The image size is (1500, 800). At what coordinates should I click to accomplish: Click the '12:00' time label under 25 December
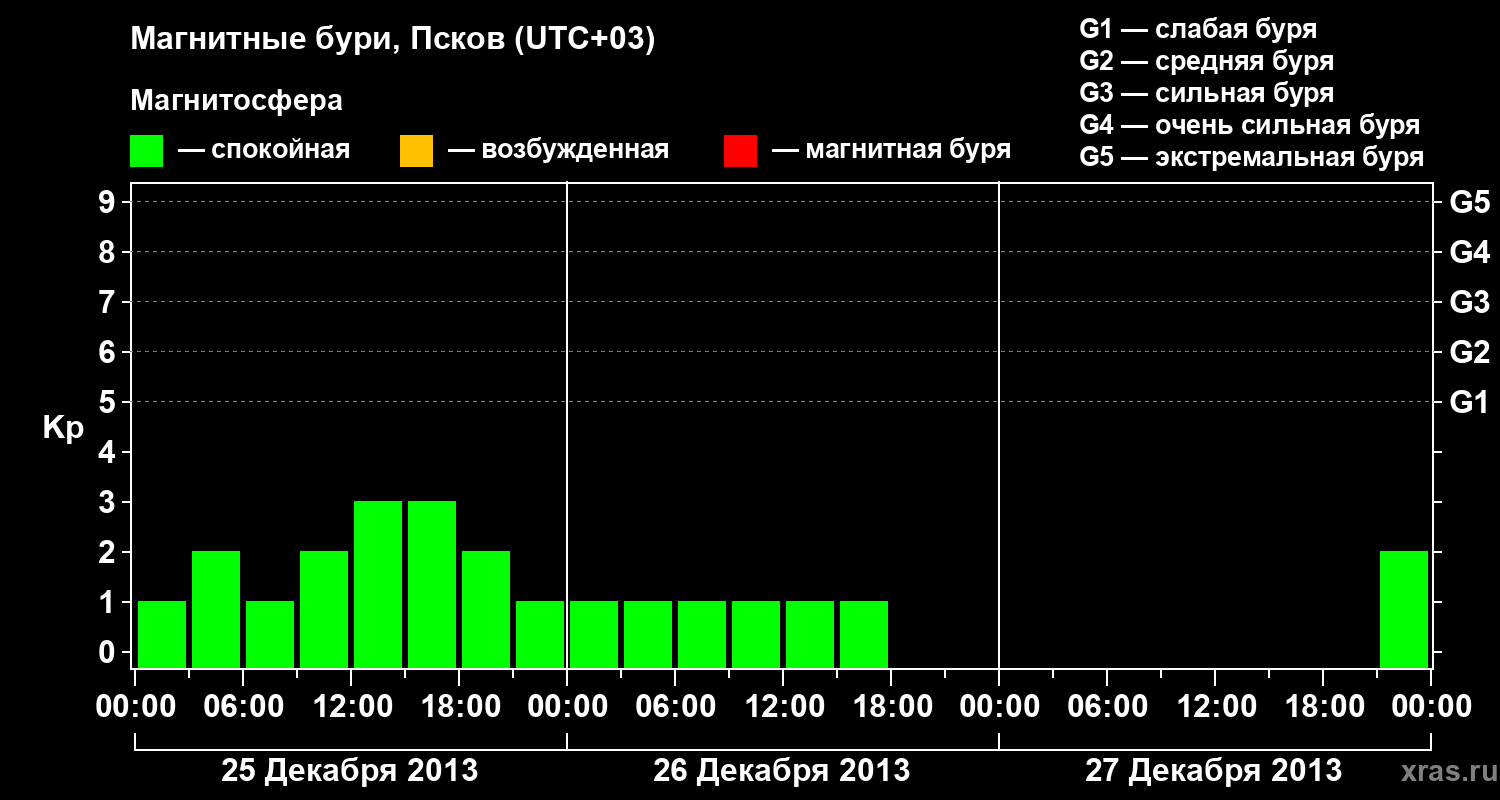pos(351,707)
